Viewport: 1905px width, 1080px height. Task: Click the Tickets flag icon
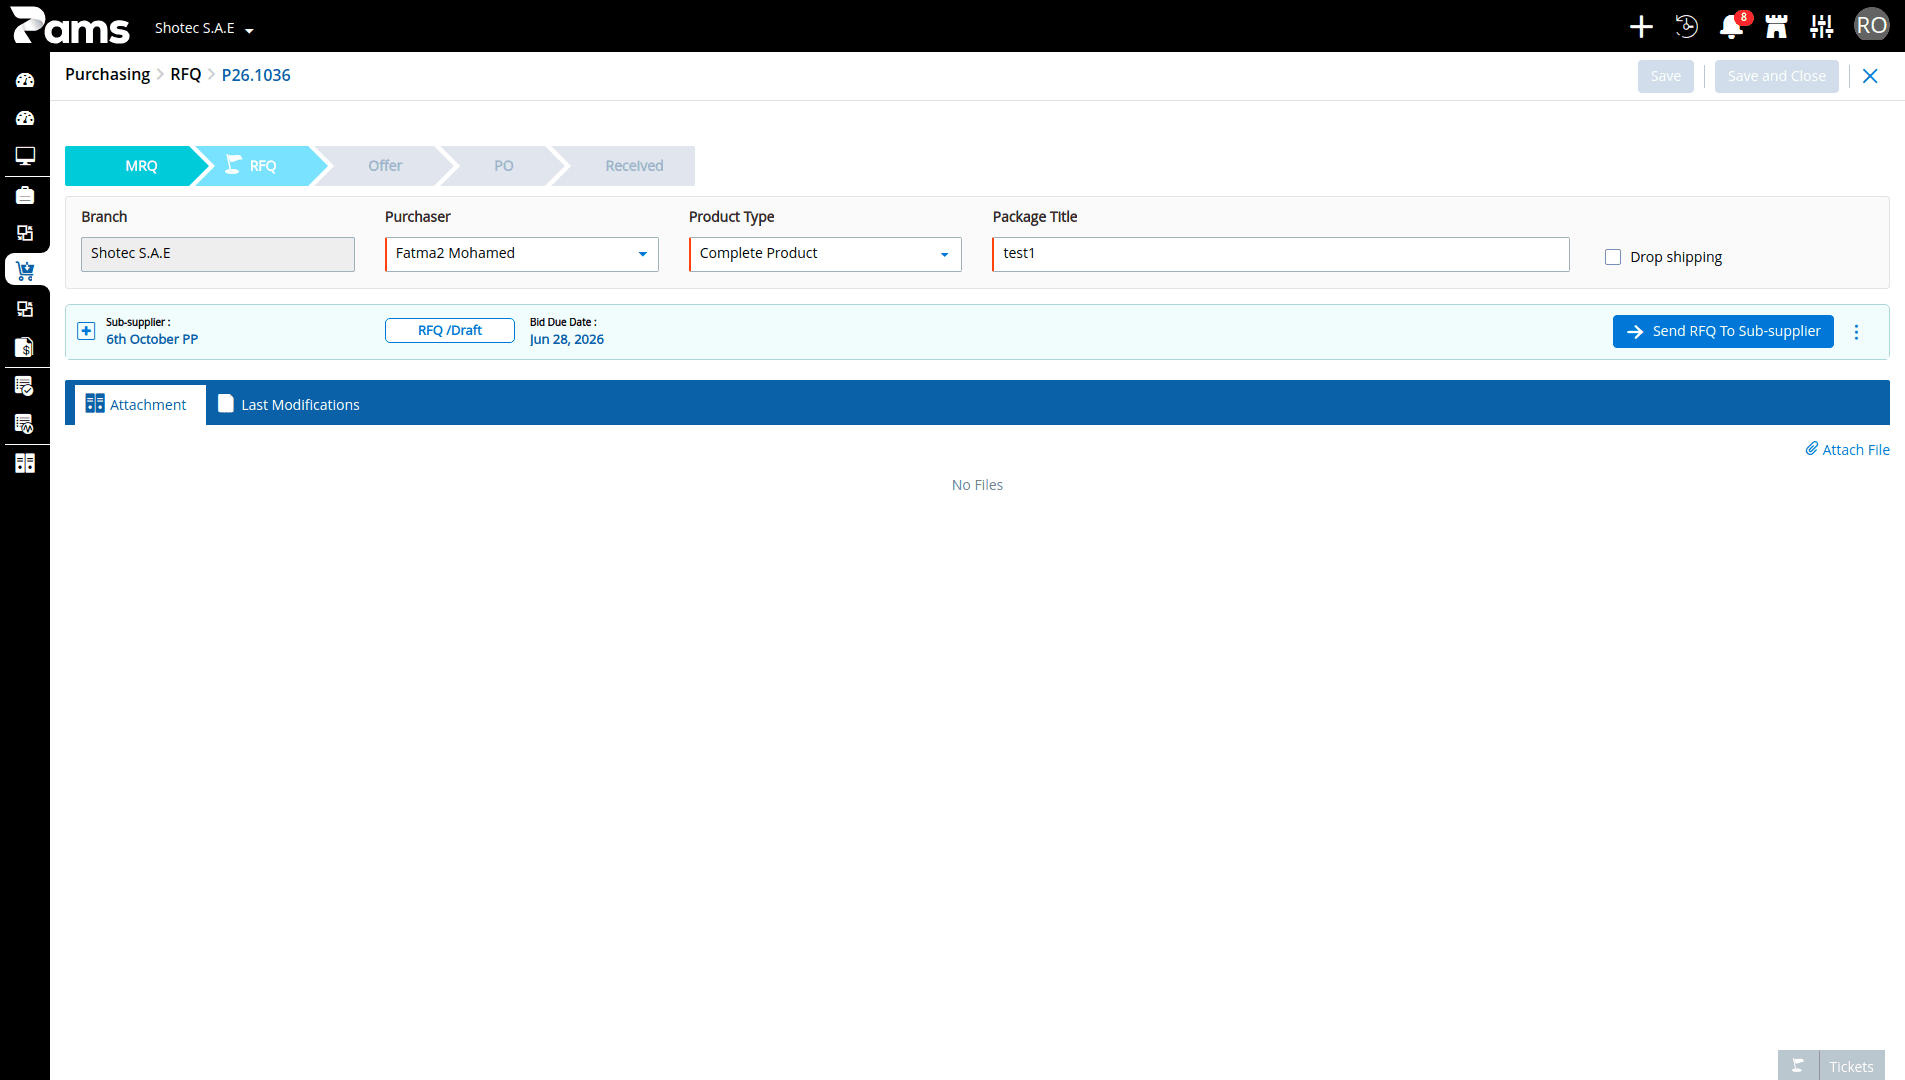[1798, 1066]
